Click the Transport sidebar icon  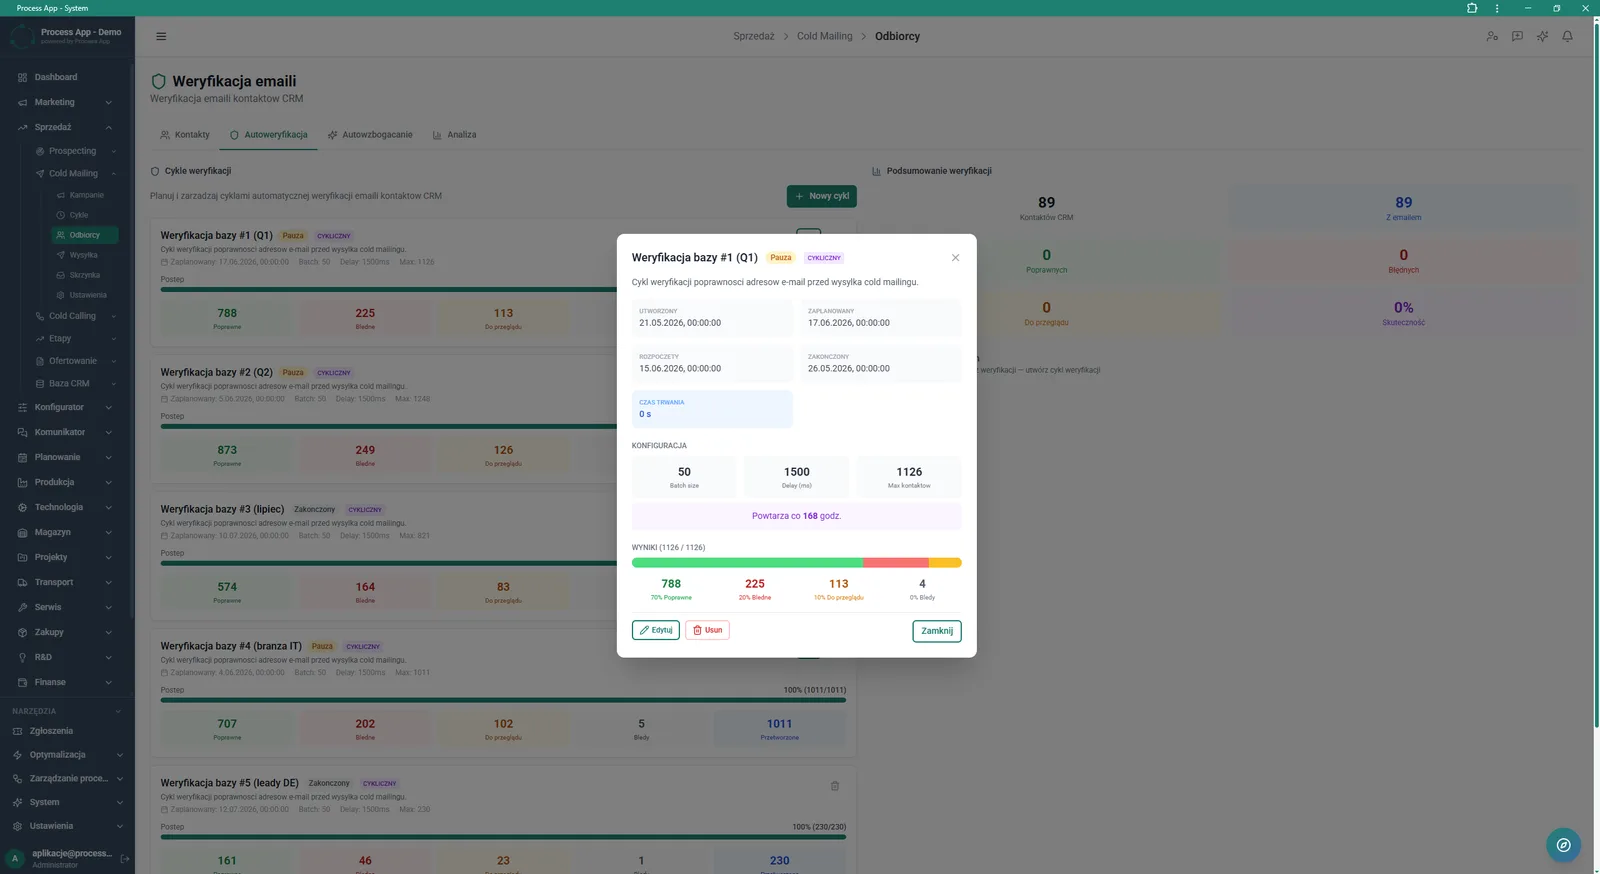(22, 582)
